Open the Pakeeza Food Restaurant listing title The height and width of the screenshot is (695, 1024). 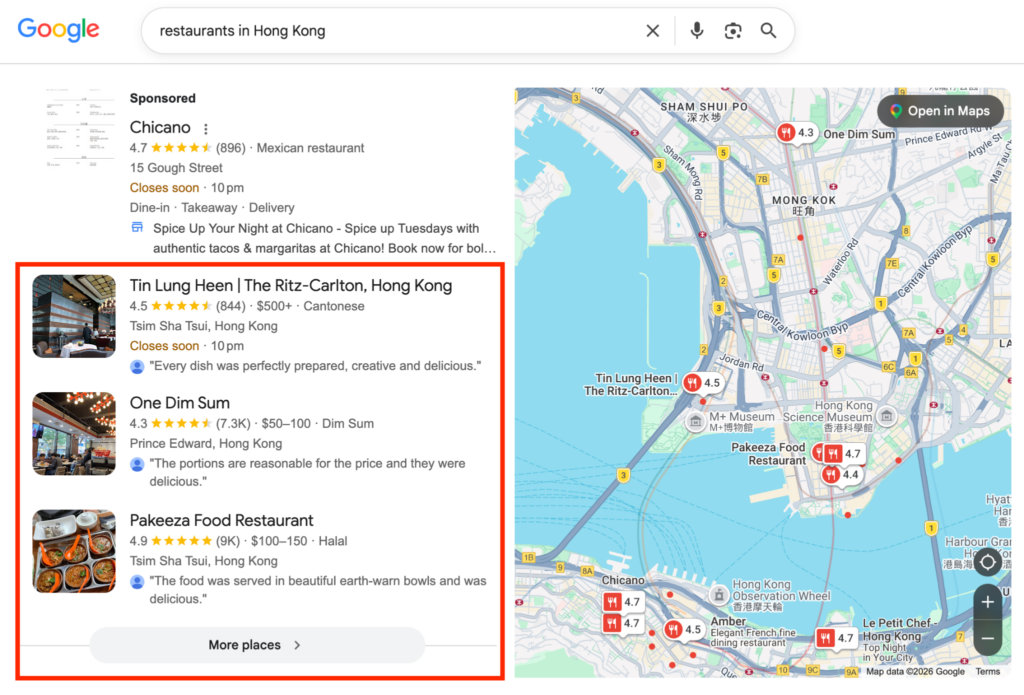221,521
